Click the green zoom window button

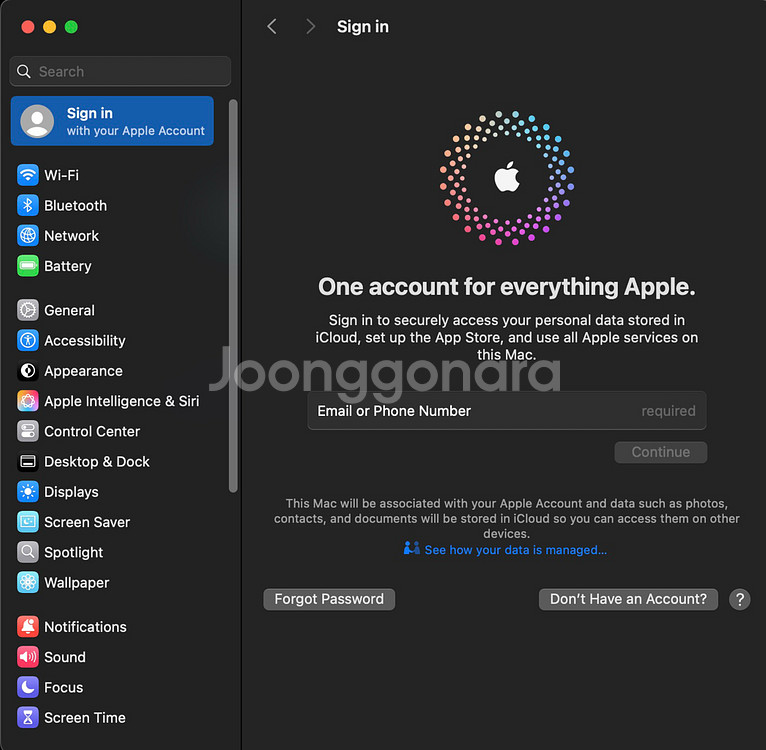[x=71, y=27]
